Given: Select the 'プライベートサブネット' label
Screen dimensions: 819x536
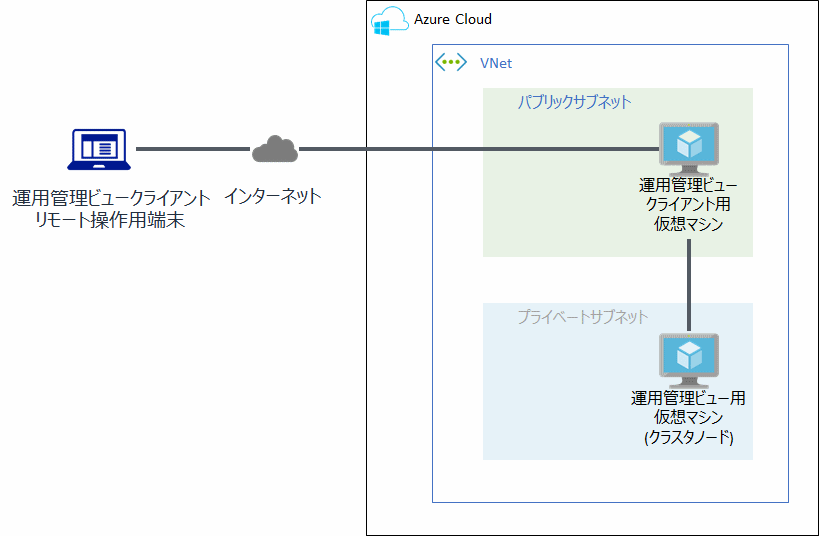Looking at the screenshot, I should tap(583, 317).
